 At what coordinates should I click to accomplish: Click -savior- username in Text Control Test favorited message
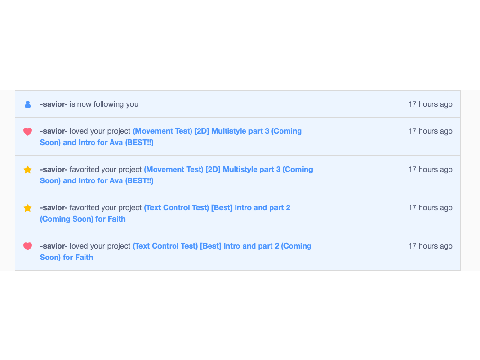pos(53,208)
